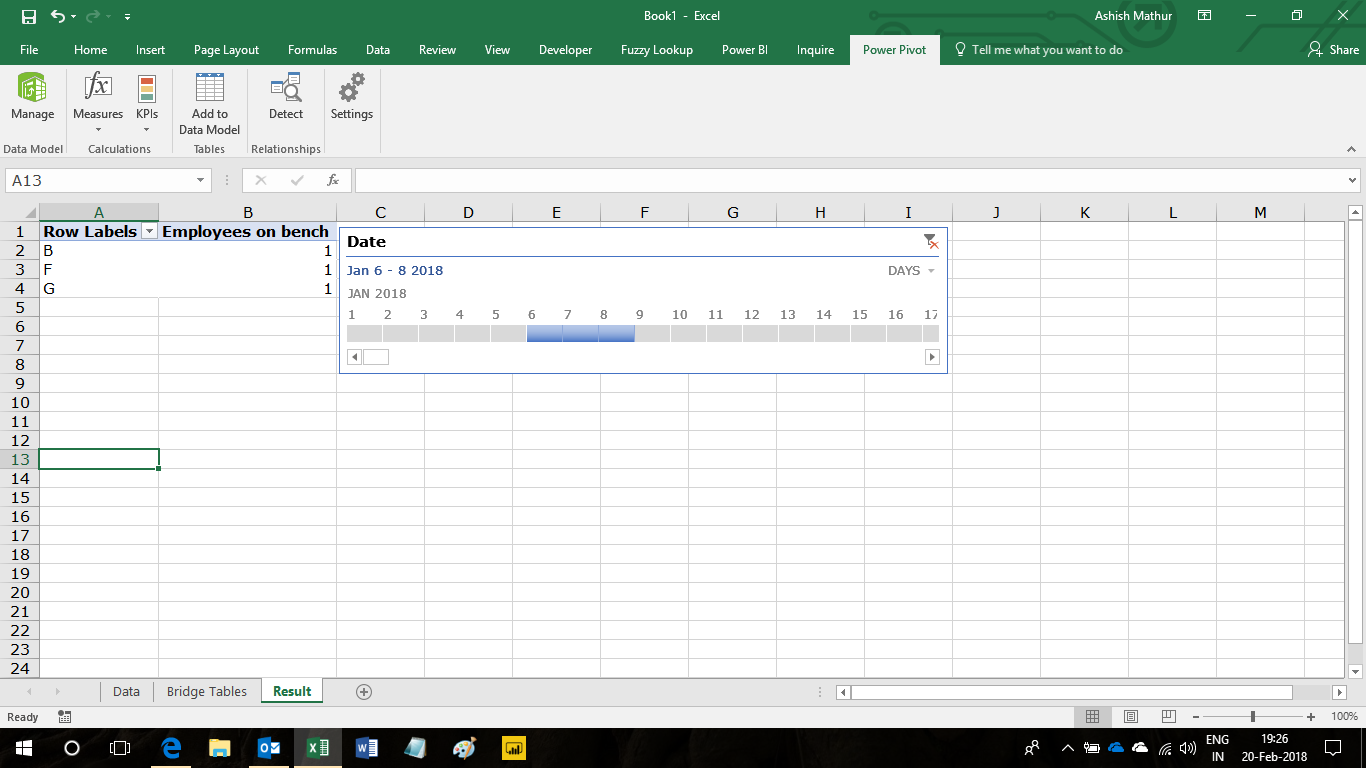Open the Row Labels filter dropdown
Viewport: 1366px width, 768px height.
point(150,232)
